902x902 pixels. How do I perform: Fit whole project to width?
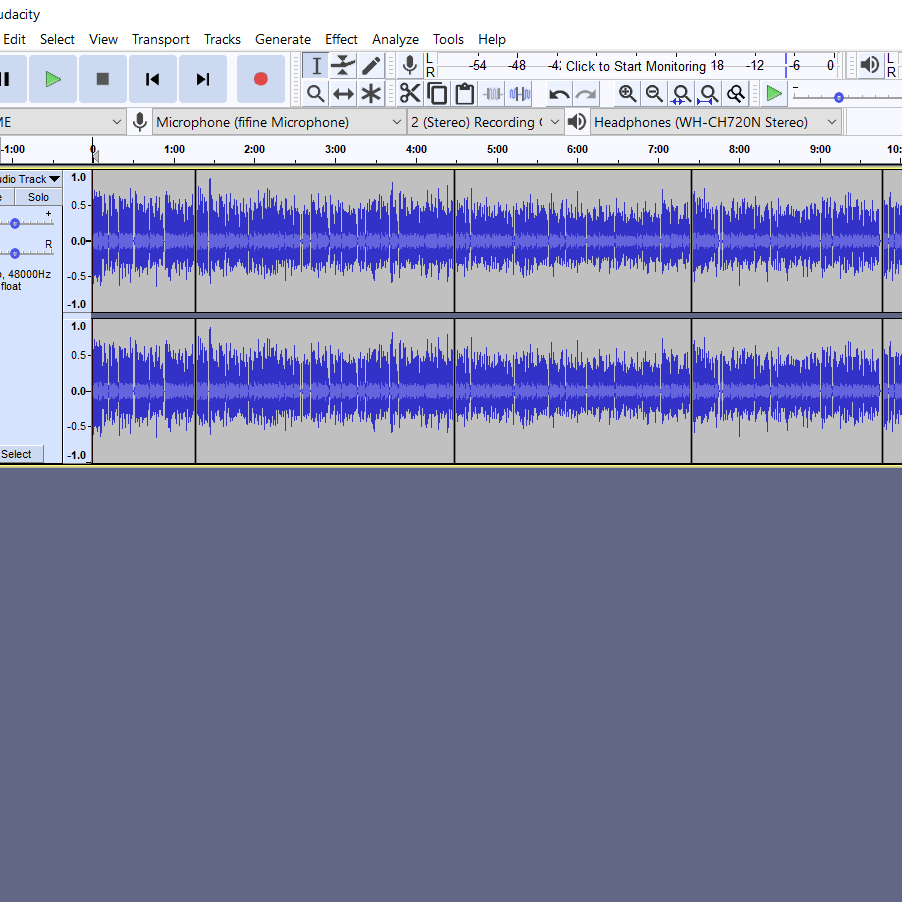708,94
